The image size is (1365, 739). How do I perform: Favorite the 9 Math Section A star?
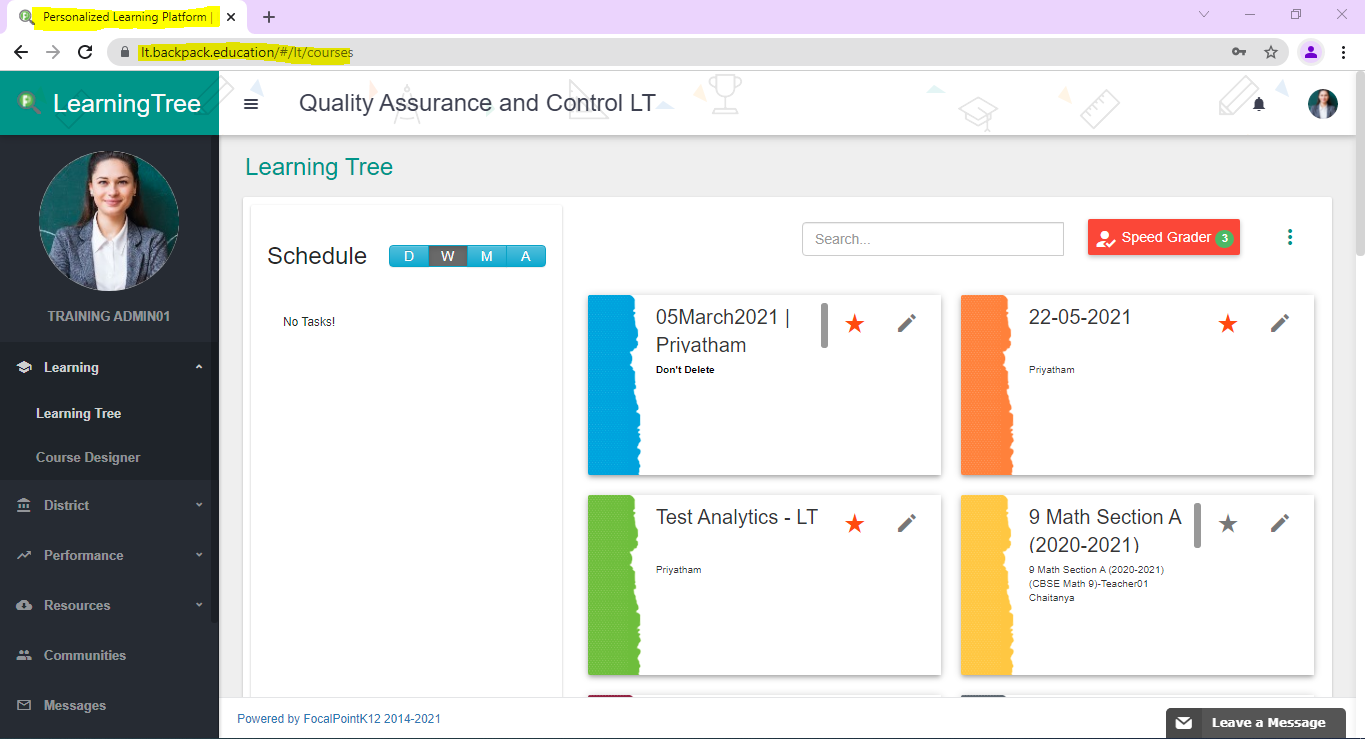pos(1228,524)
